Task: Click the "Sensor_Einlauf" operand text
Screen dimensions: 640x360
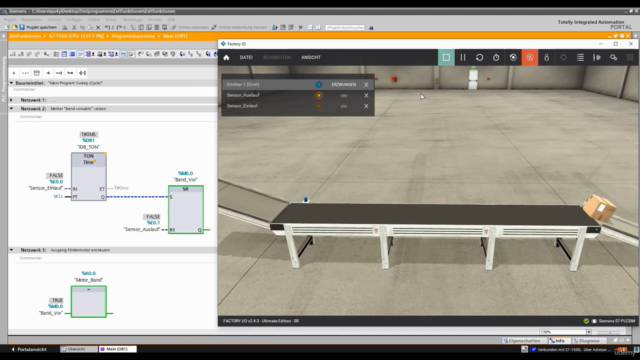Action: tap(46, 188)
